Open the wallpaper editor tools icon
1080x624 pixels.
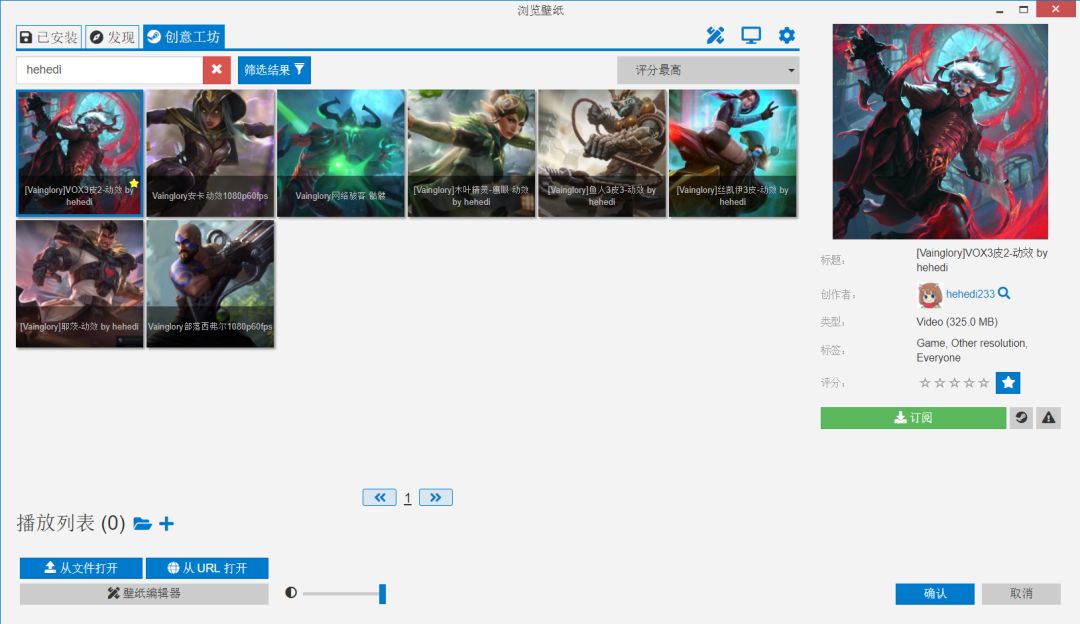point(715,36)
